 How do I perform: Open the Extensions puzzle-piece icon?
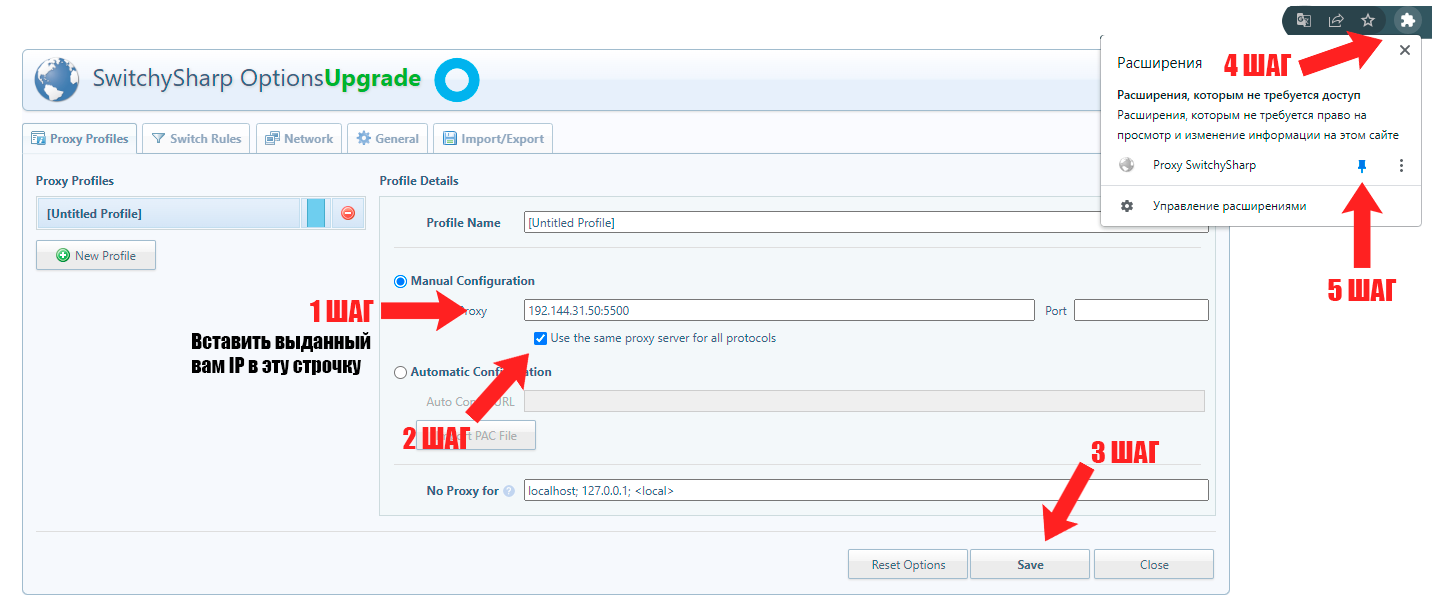coord(1408,20)
